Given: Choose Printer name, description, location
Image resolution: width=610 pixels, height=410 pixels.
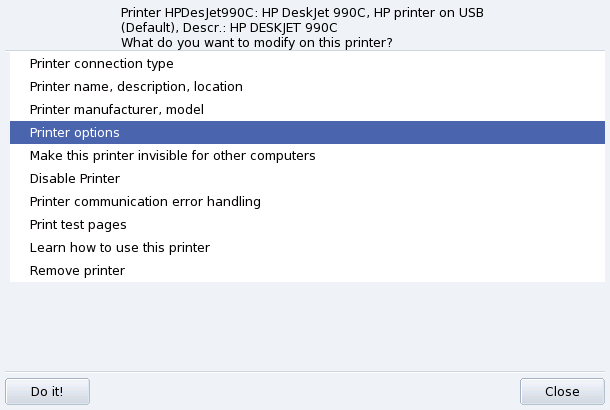Looking at the screenshot, I should [x=136, y=87].
